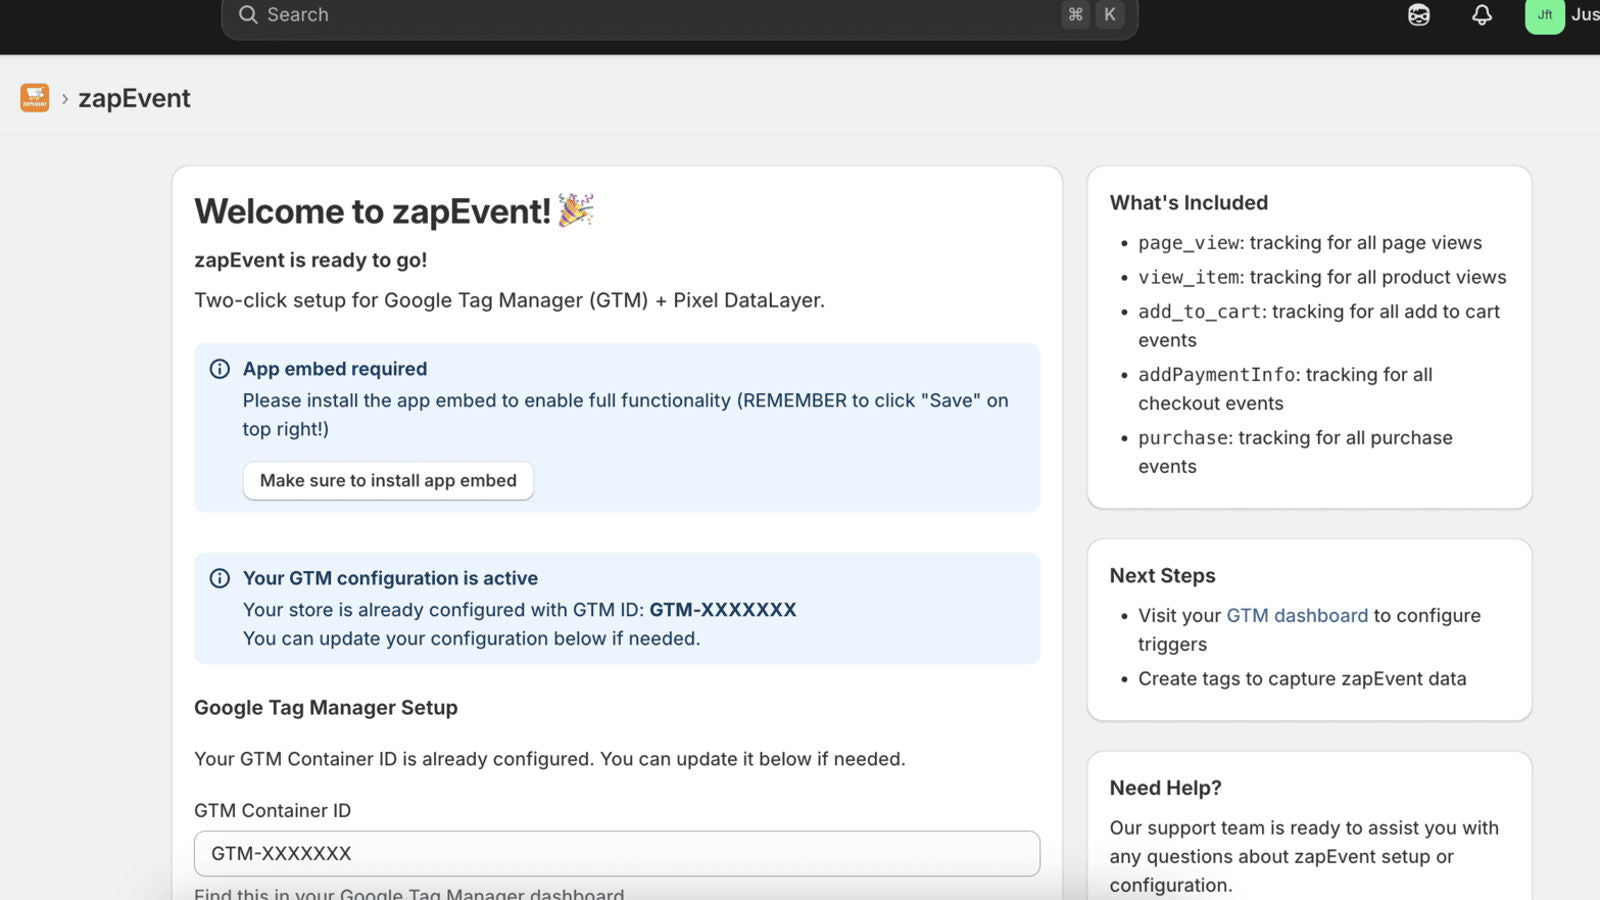Click the GTM Container ID input field
Screen dimensions: 1600x900
[617, 854]
